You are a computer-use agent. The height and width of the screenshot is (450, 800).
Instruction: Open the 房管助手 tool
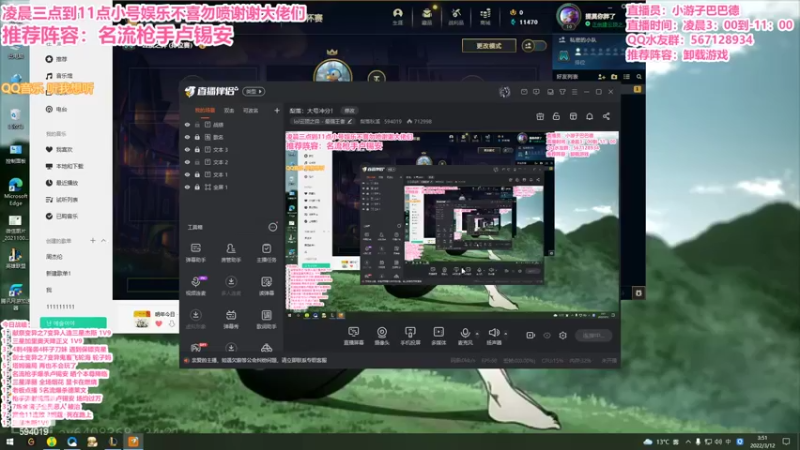click(231, 253)
